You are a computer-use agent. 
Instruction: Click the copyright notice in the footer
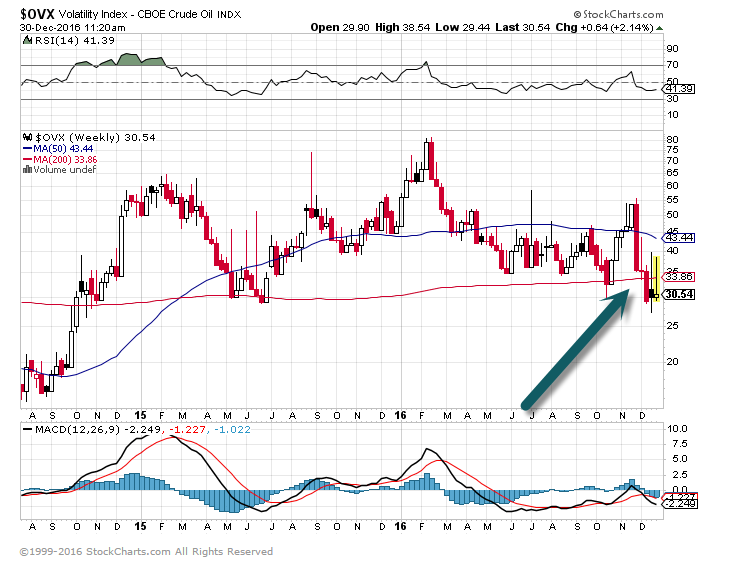point(146,551)
